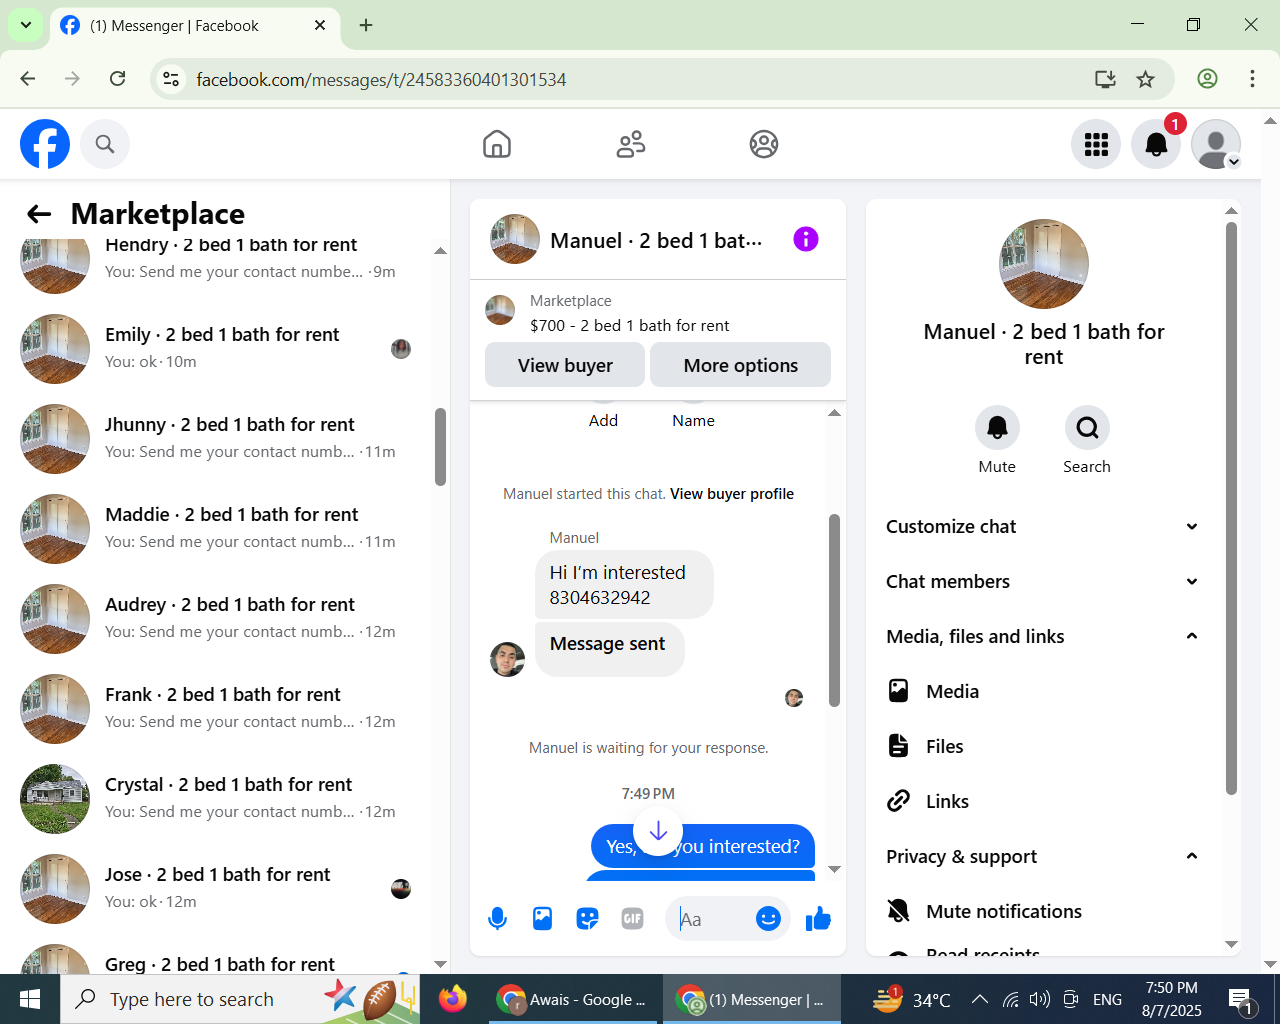Open the Groups icon in top navigation

(x=764, y=144)
